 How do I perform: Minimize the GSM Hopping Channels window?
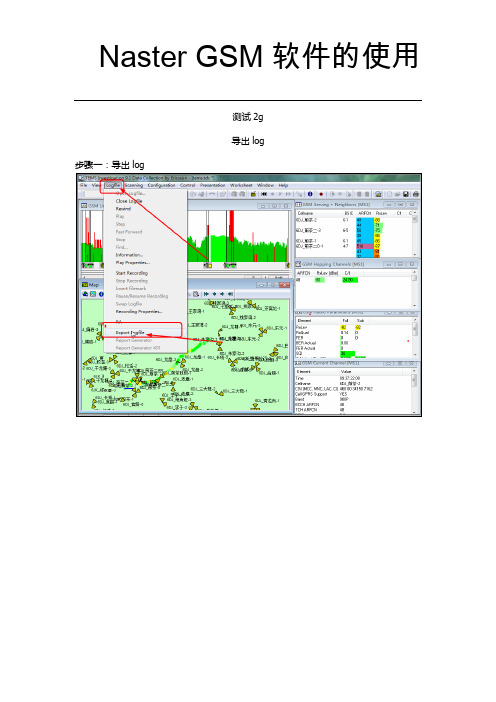pos(389,264)
